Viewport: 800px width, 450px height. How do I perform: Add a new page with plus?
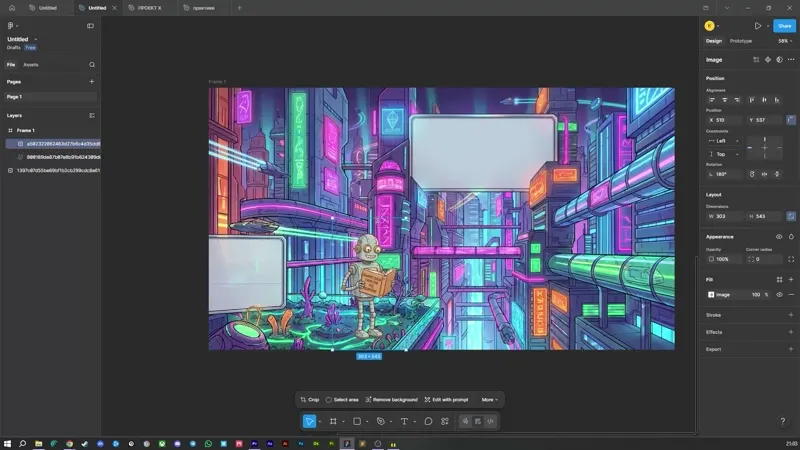tap(92, 82)
